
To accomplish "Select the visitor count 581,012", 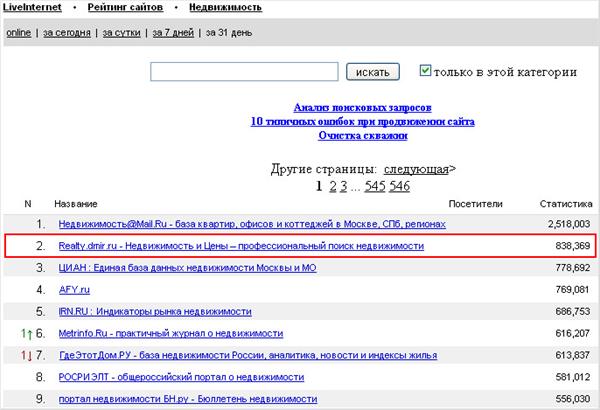I will tap(573, 377).
